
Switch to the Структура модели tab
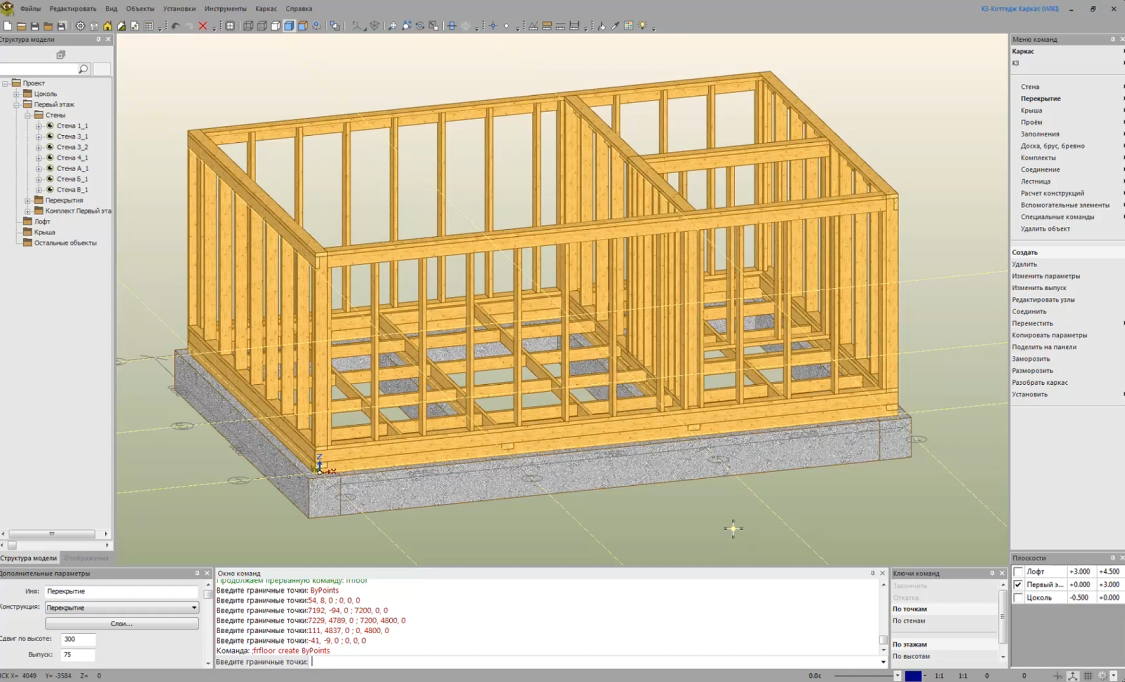click(x=29, y=558)
